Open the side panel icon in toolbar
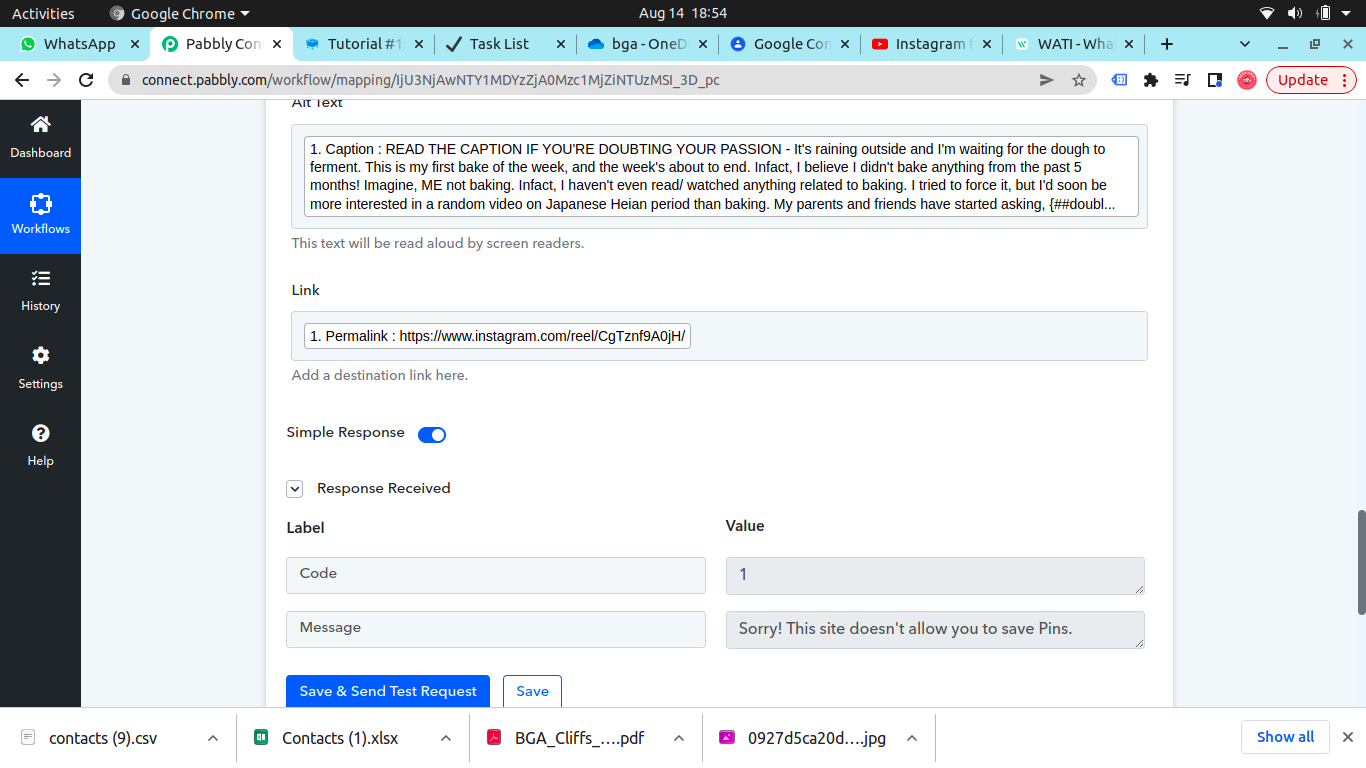The height and width of the screenshot is (768, 1366). [1215, 80]
